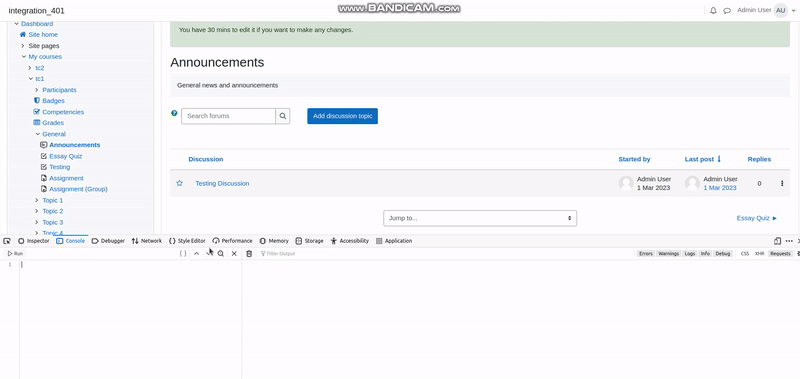
Task: Click the console pretty print braces icon
Action: [x=183, y=254]
